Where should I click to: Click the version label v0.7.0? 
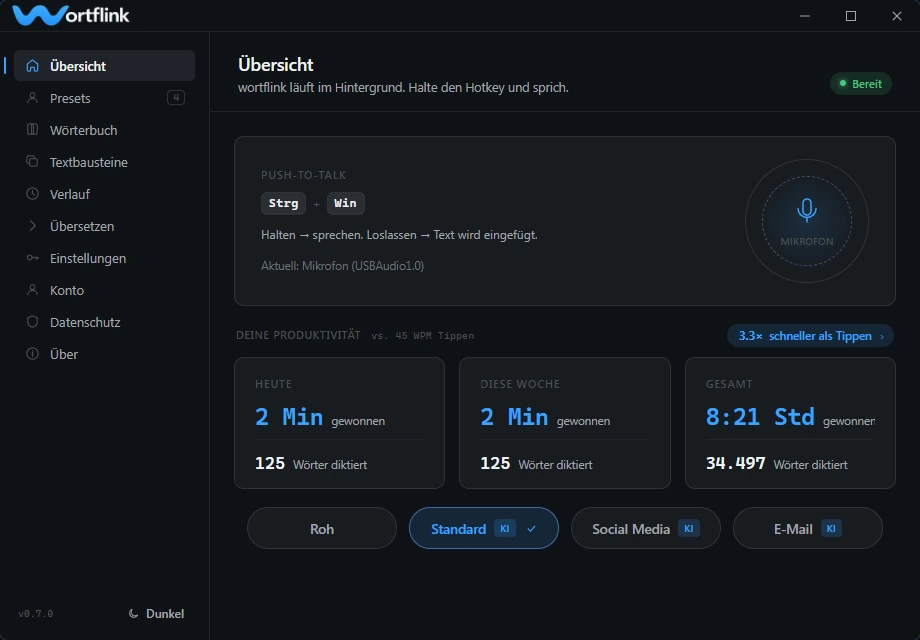[36, 614]
